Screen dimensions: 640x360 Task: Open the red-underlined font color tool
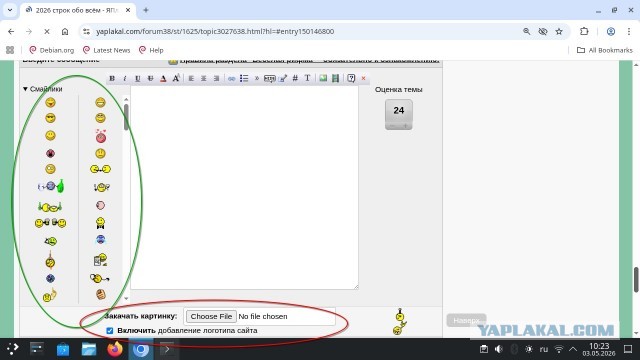tap(163, 78)
